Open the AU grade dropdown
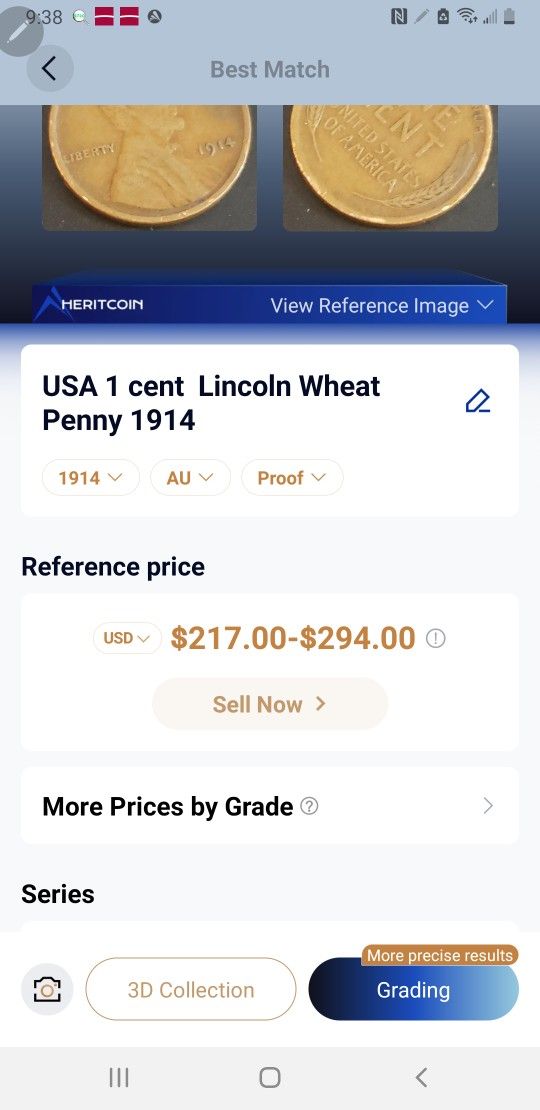 pos(190,478)
